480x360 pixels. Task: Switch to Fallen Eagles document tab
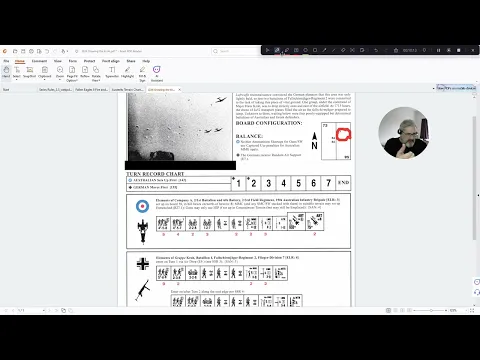(91, 89)
